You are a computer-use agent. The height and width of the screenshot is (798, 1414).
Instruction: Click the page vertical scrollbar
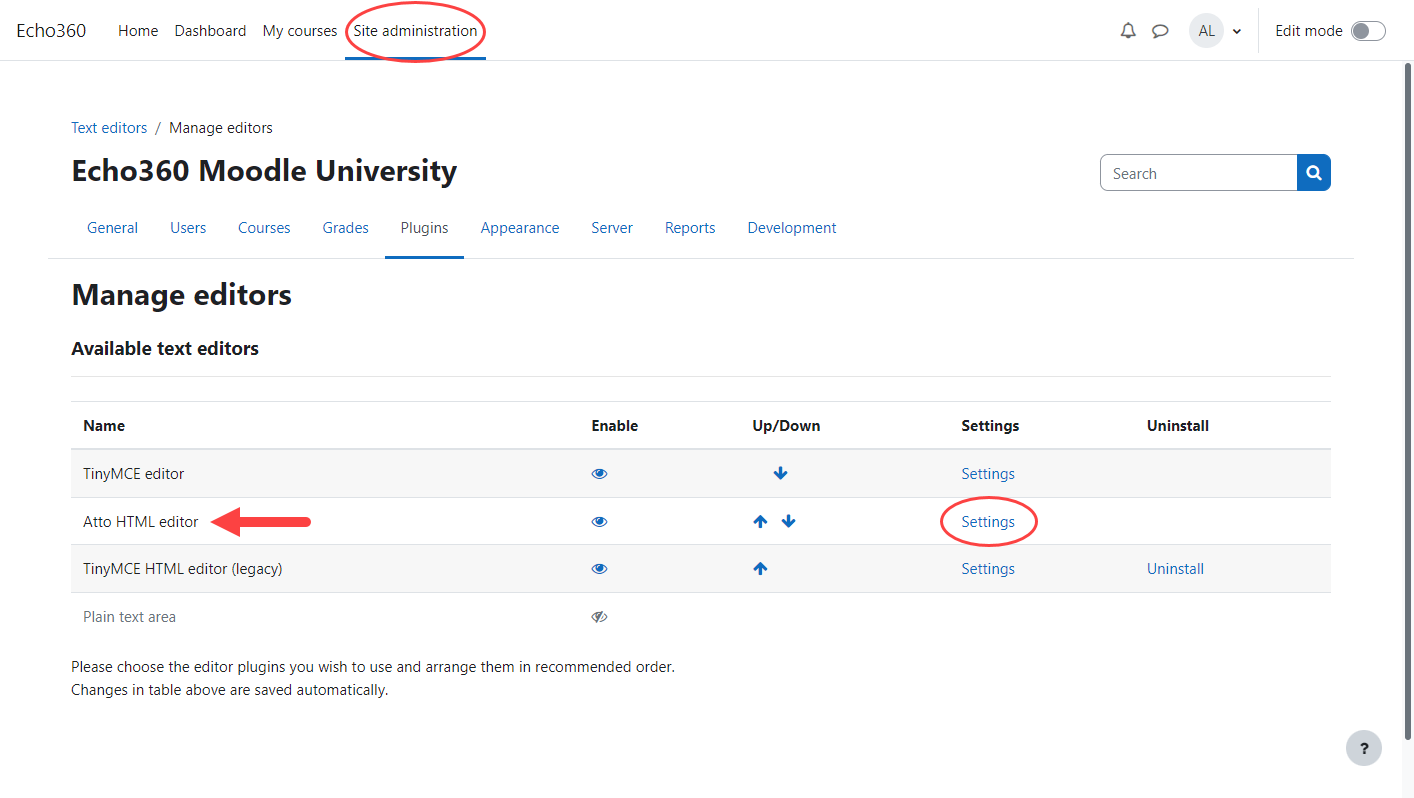(x=1409, y=400)
